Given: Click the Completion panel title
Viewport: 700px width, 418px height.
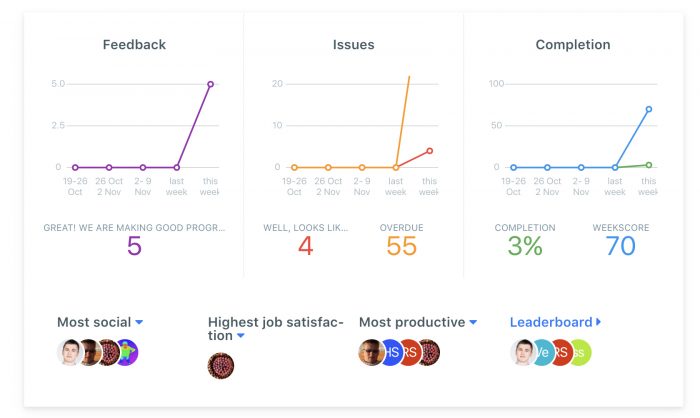Looking at the screenshot, I should 573,45.
